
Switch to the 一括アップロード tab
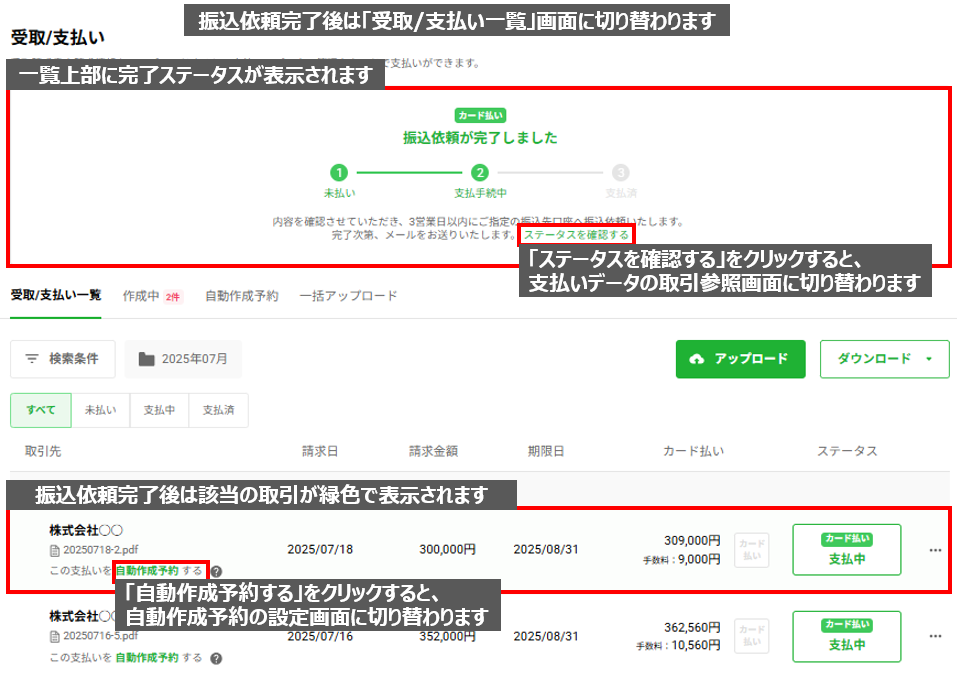(x=348, y=296)
